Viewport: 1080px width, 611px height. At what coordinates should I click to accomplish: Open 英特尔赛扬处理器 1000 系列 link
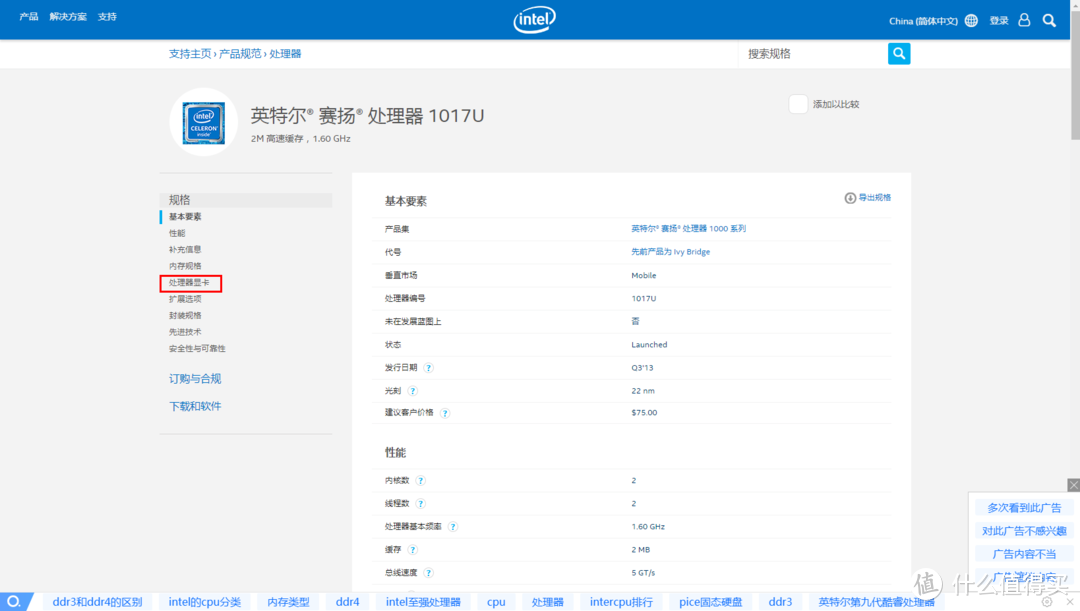pyautogui.click(x=689, y=229)
